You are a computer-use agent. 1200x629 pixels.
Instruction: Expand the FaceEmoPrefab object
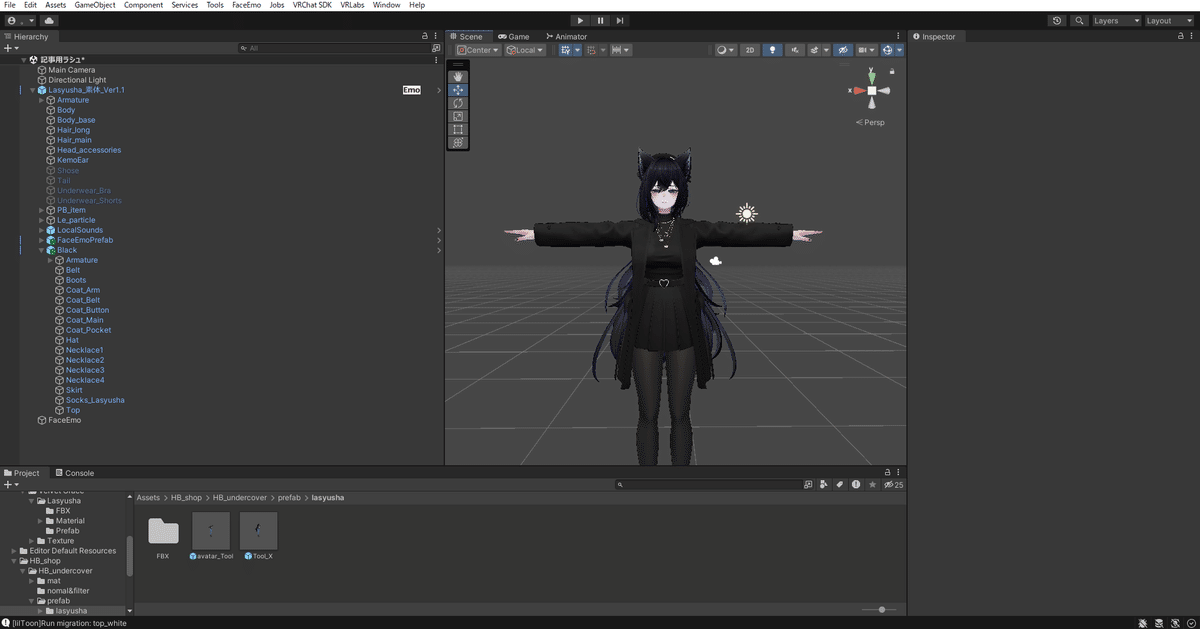point(41,240)
